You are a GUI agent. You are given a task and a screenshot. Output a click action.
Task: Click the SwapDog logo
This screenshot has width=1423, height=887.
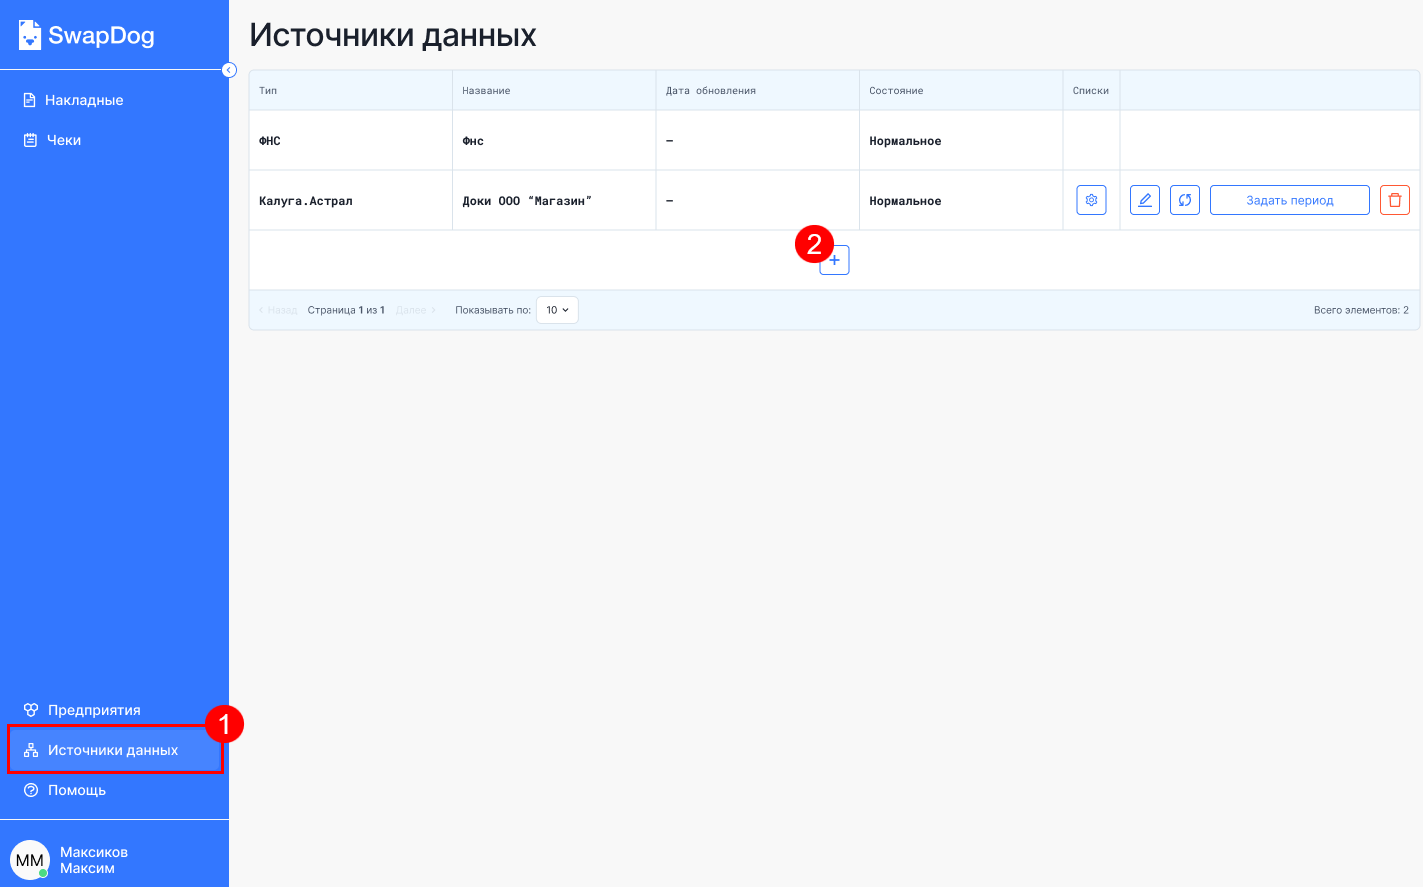pyautogui.click(x=87, y=36)
